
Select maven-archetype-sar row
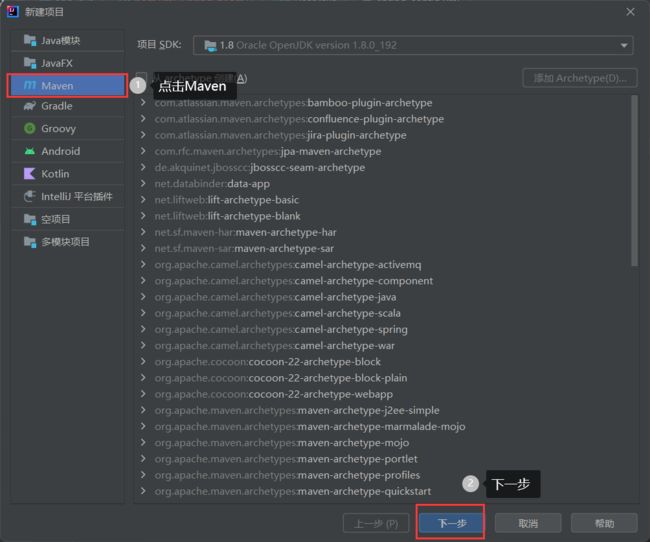pyautogui.click(x=383, y=248)
